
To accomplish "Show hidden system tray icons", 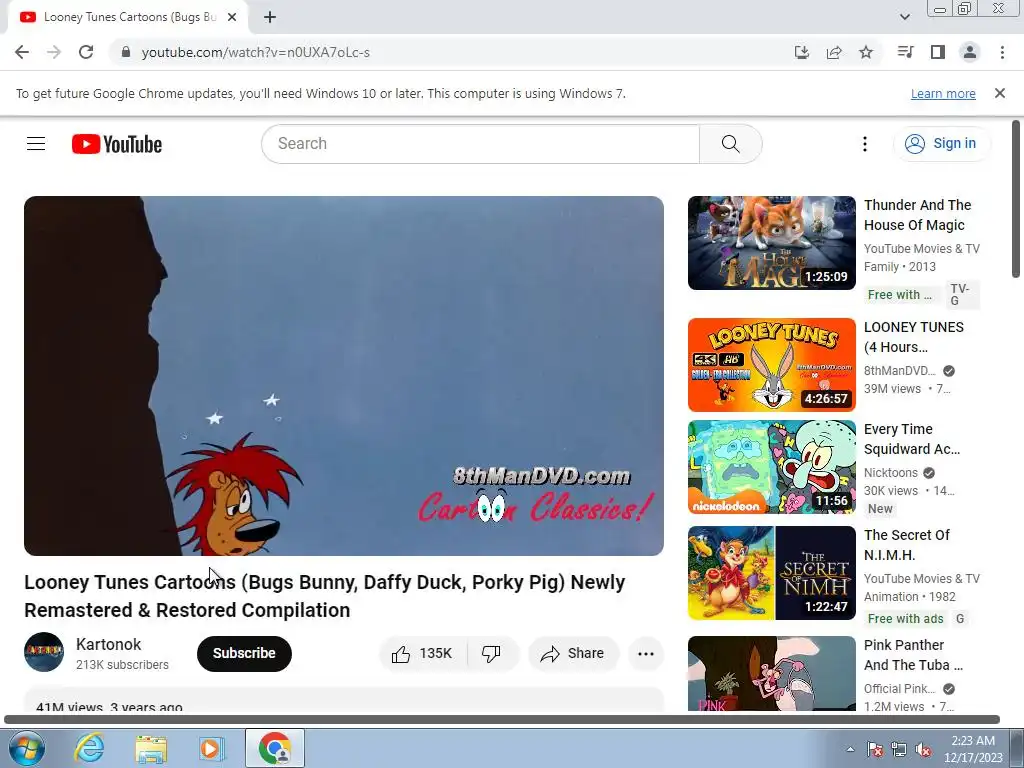I will click(x=850, y=750).
